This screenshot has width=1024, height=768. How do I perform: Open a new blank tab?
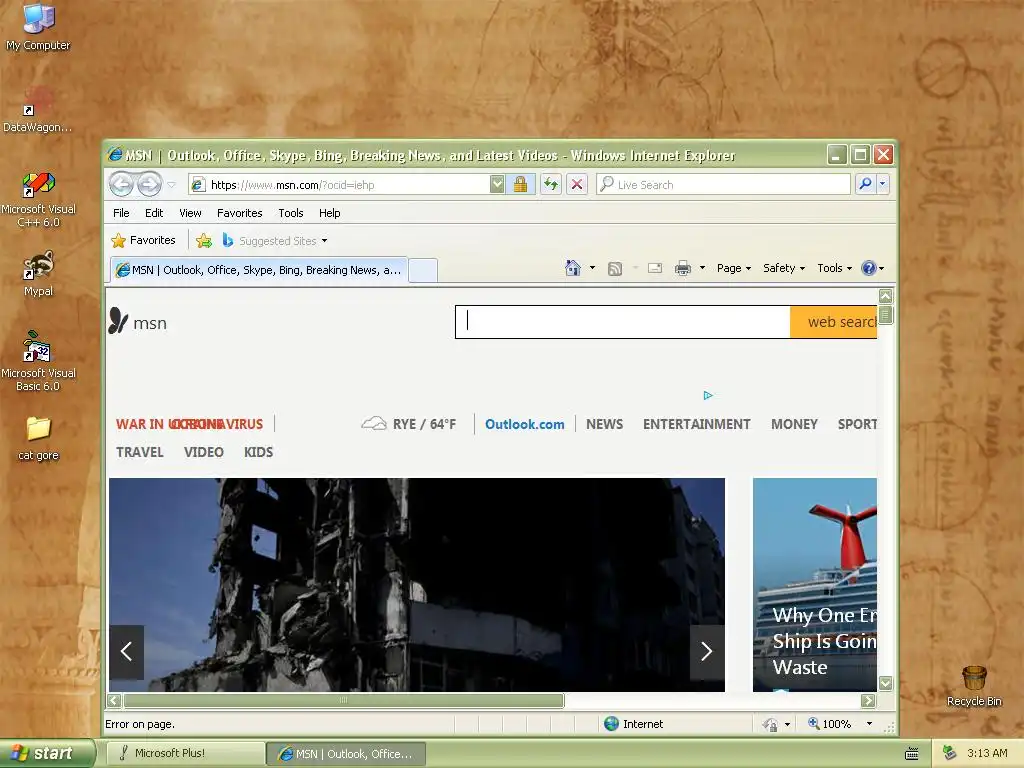click(423, 270)
